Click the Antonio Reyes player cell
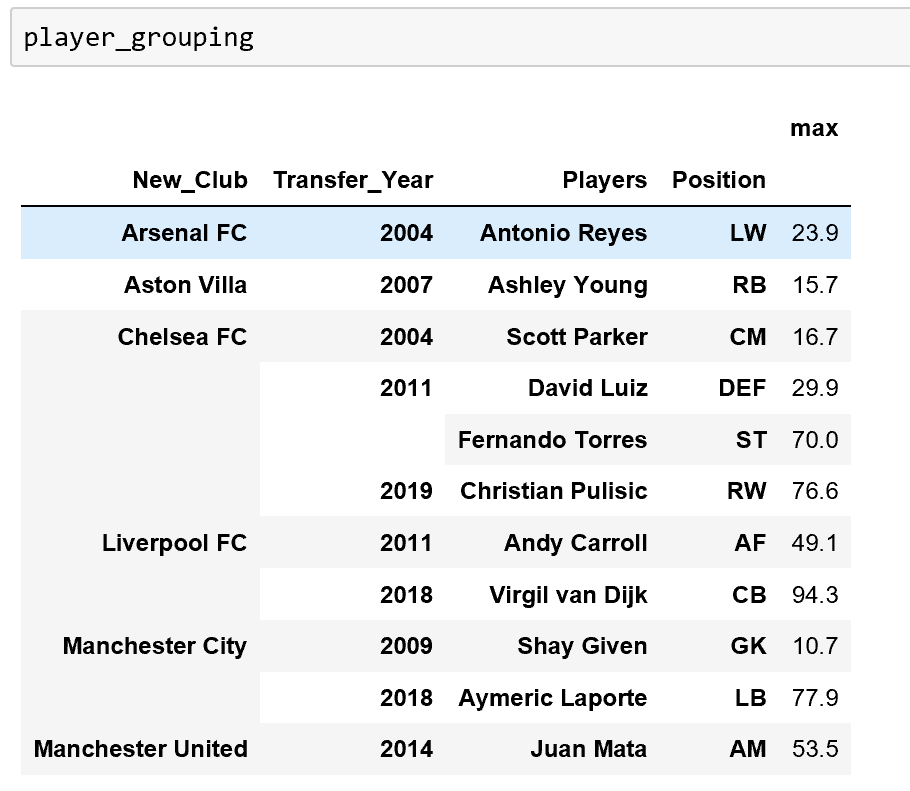910x791 pixels. point(563,233)
